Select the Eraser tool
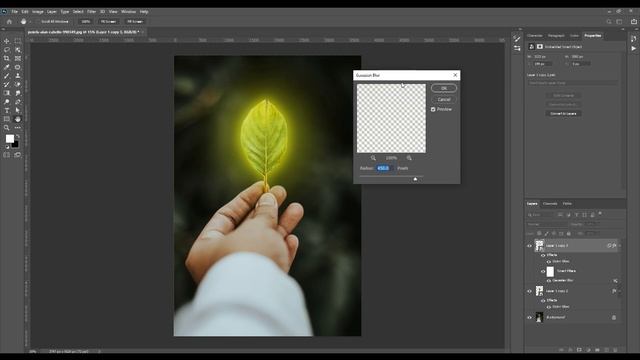 click(18, 84)
